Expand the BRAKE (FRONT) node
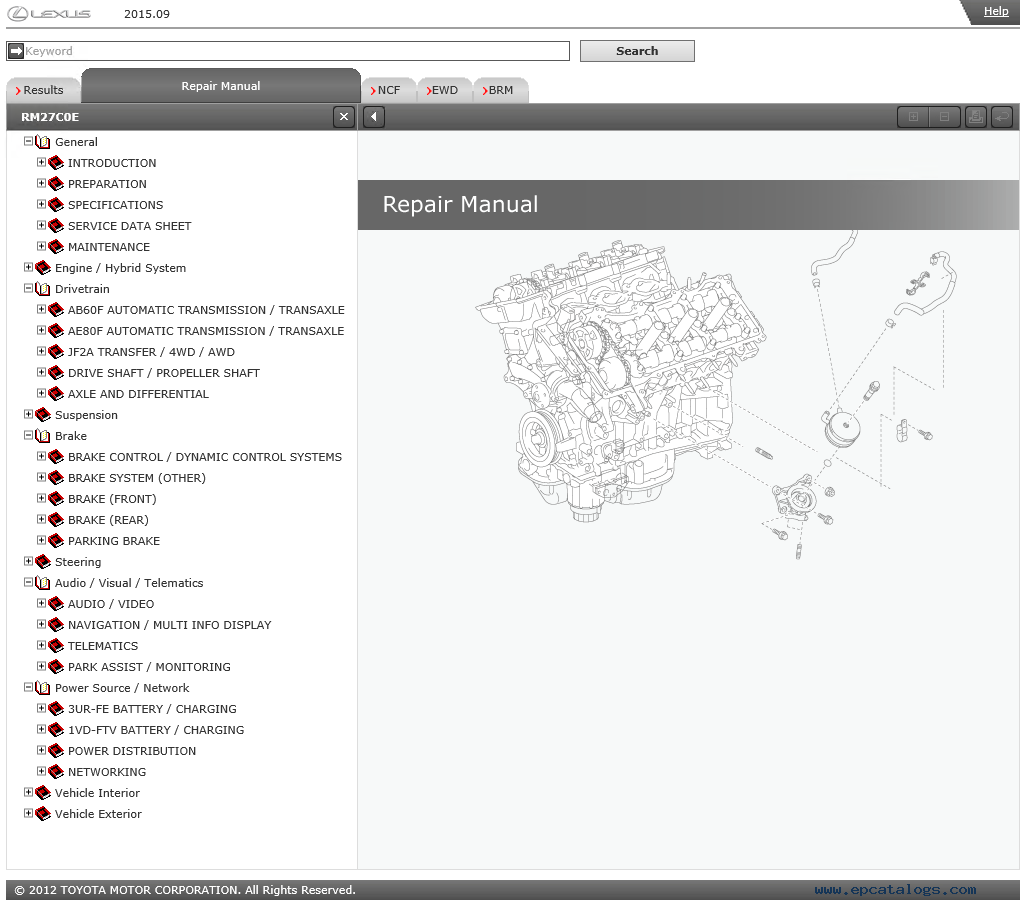This screenshot has height=906, width=1027. tap(41, 497)
